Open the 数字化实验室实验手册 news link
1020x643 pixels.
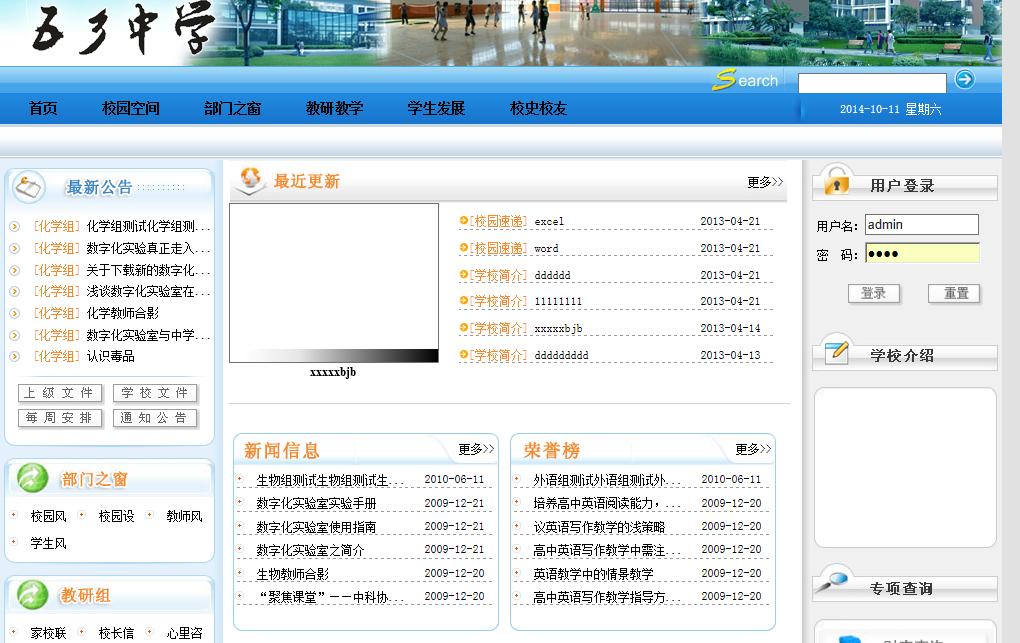tap(316, 503)
